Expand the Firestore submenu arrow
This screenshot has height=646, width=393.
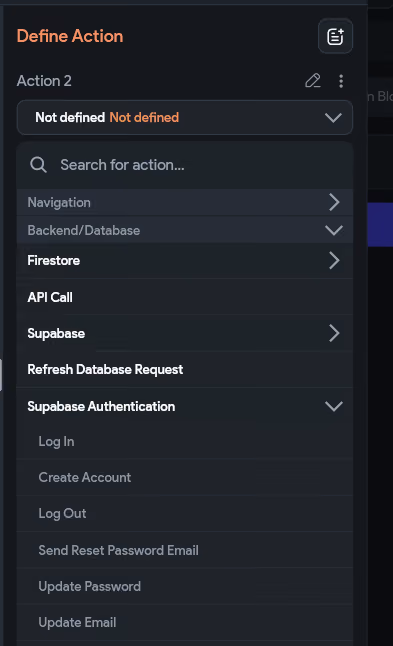point(334,260)
